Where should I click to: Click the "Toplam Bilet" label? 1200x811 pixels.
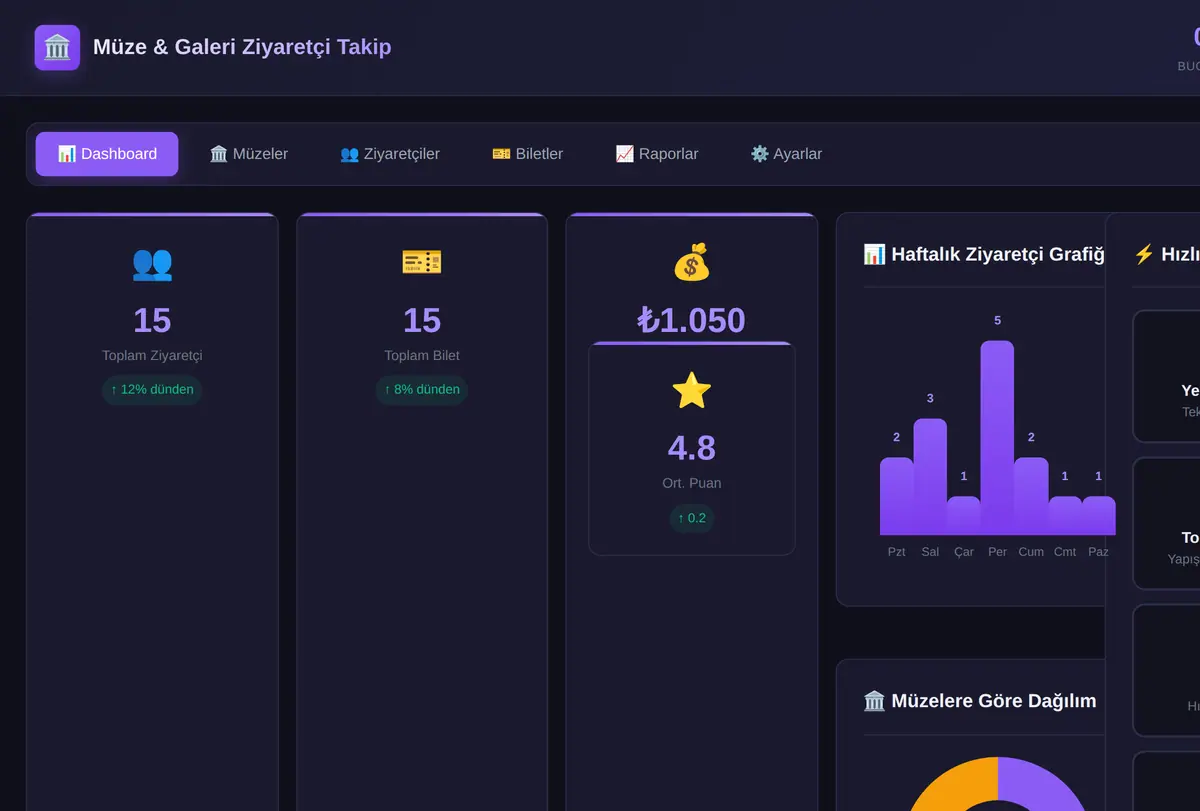click(x=422, y=355)
